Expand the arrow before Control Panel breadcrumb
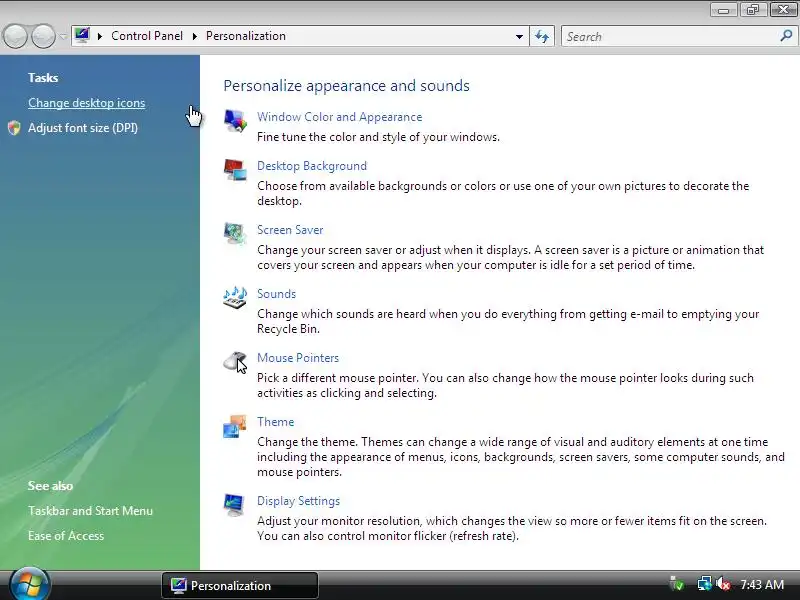Image resolution: width=800 pixels, height=600 pixels. tap(99, 36)
